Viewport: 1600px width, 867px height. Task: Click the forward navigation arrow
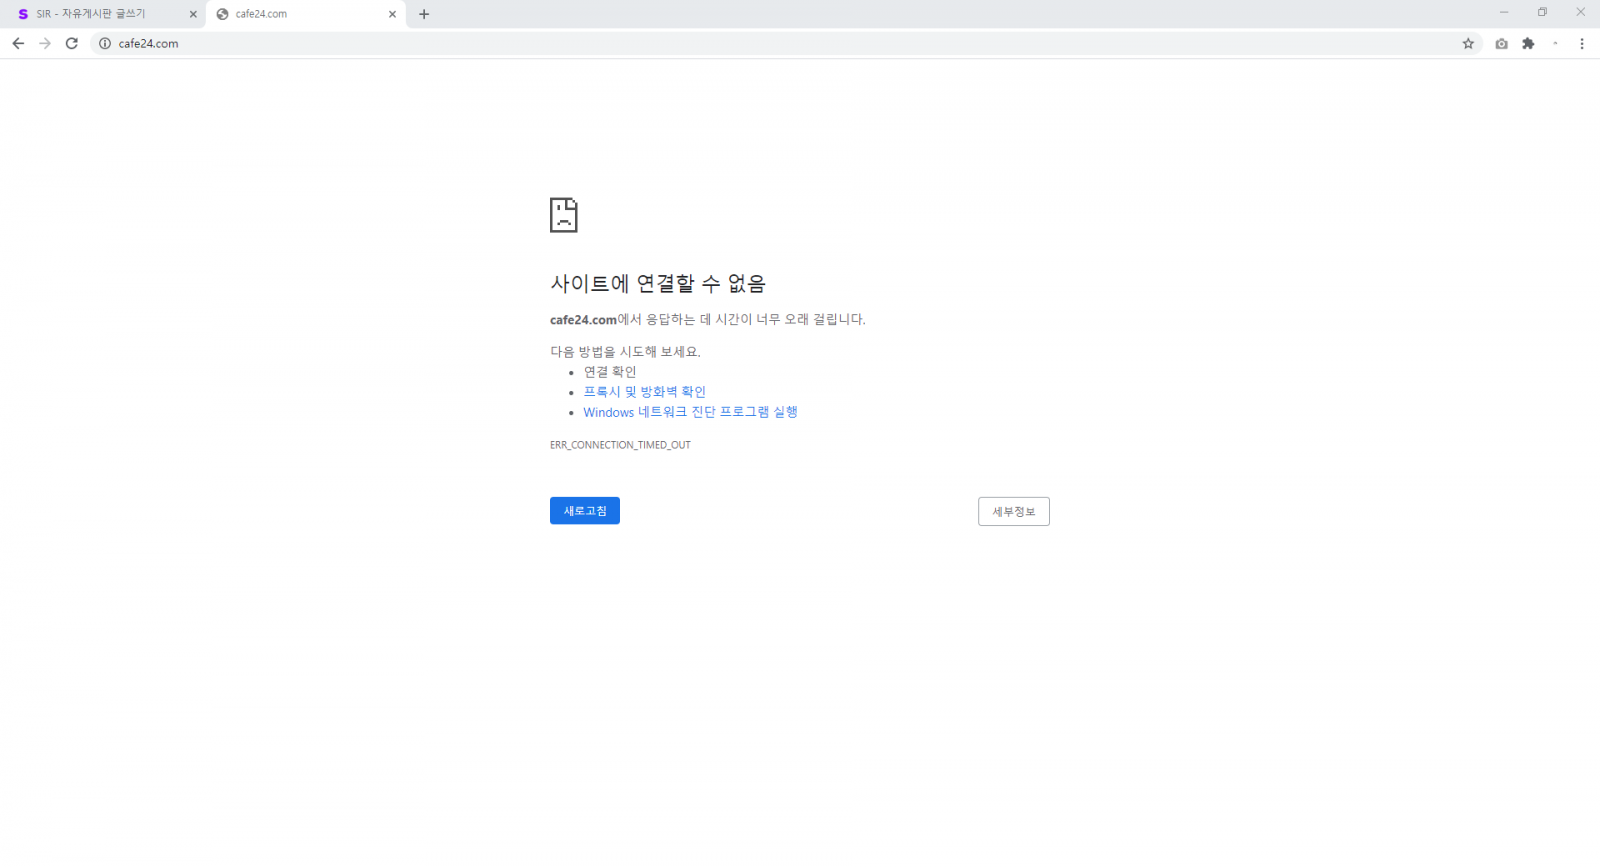pyautogui.click(x=45, y=43)
